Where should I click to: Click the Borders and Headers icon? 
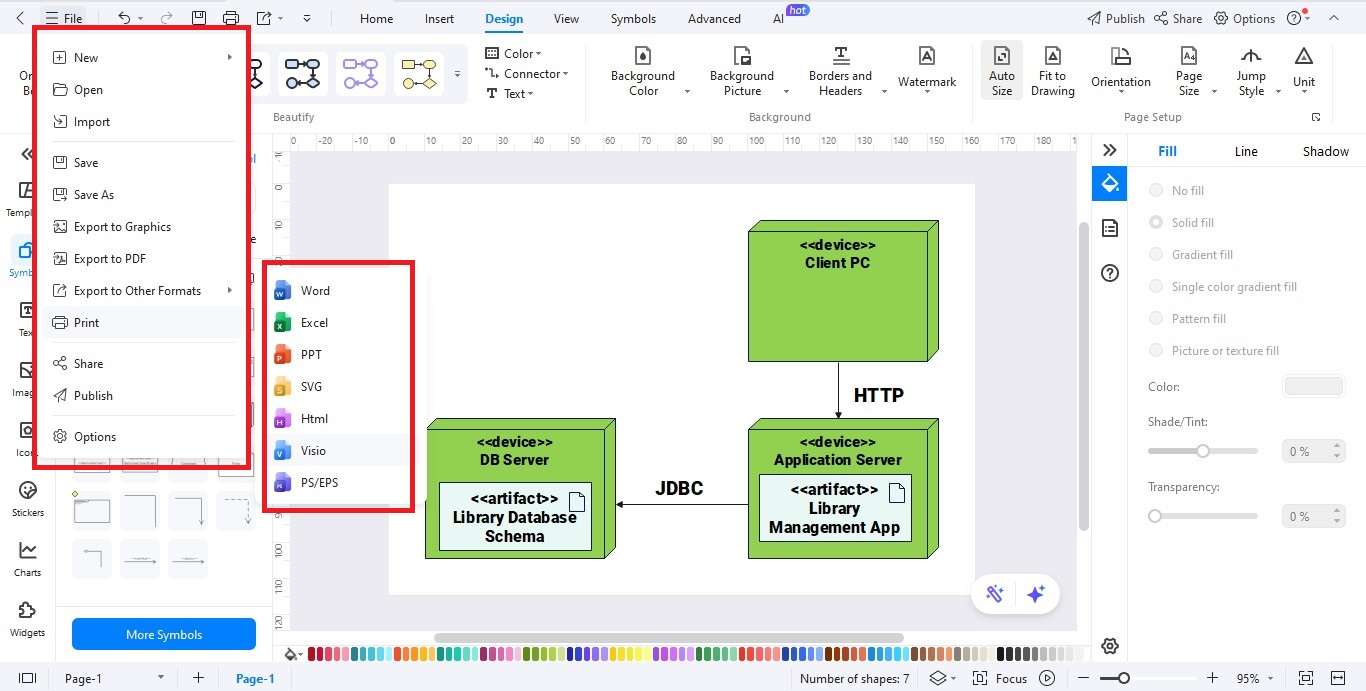(x=840, y=68)
